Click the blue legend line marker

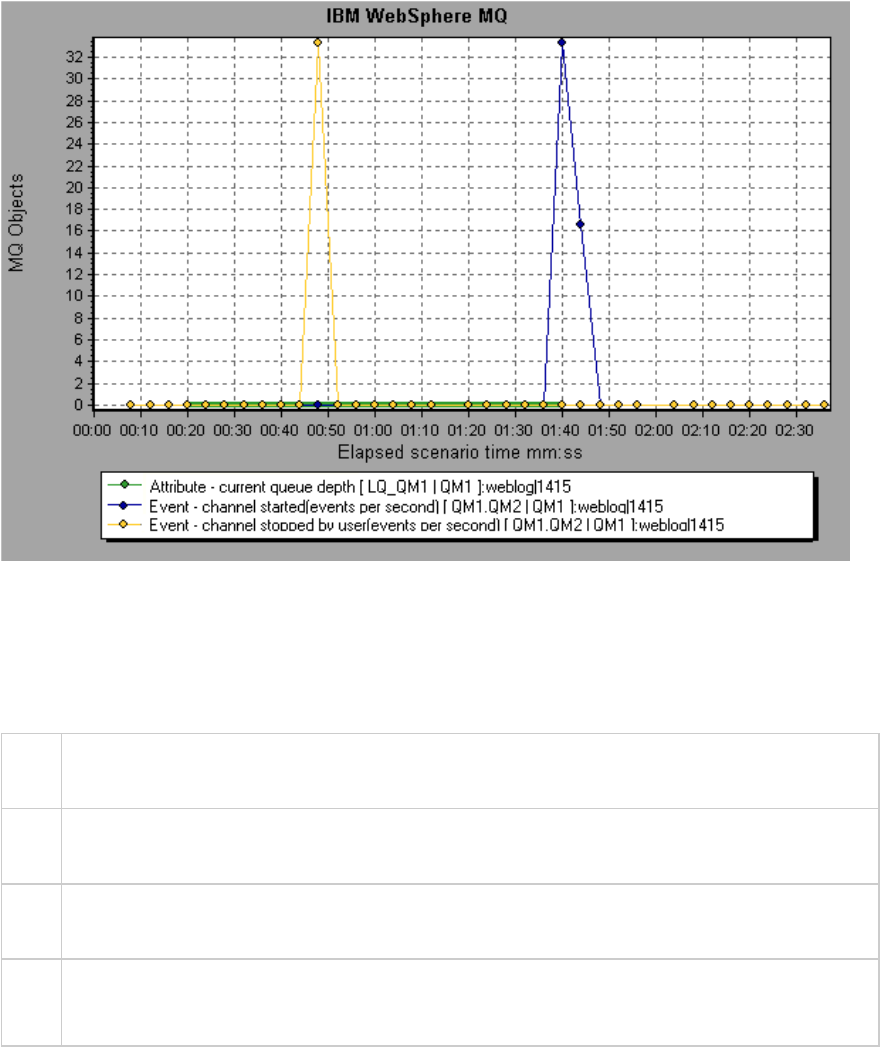124,505
